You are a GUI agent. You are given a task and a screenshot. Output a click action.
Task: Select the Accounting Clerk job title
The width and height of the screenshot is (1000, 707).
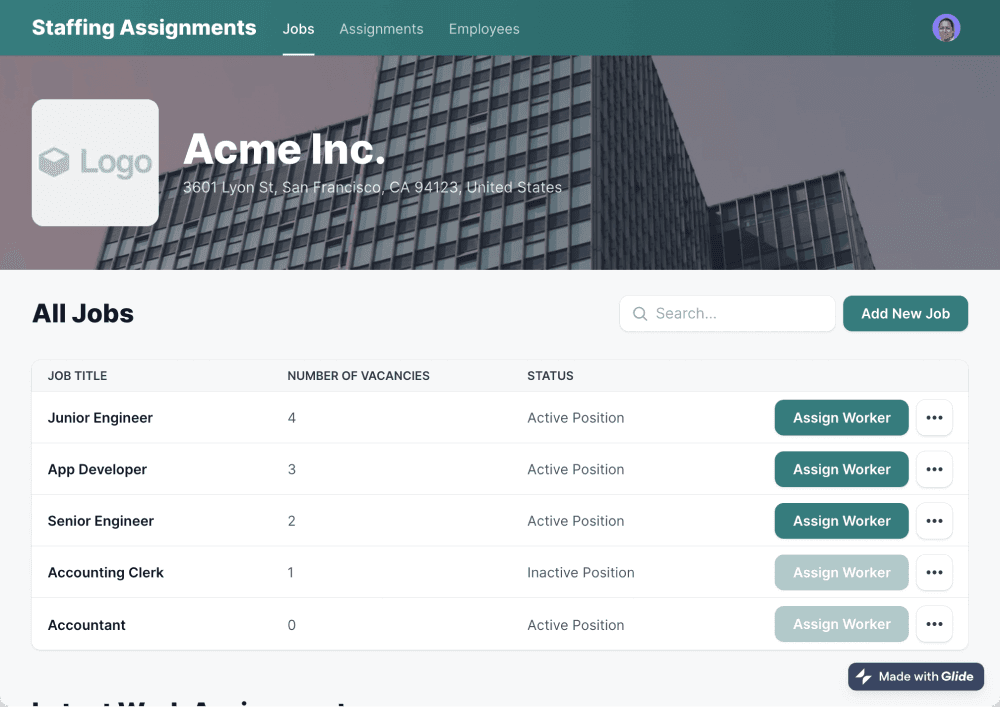[x=105, y=573]
